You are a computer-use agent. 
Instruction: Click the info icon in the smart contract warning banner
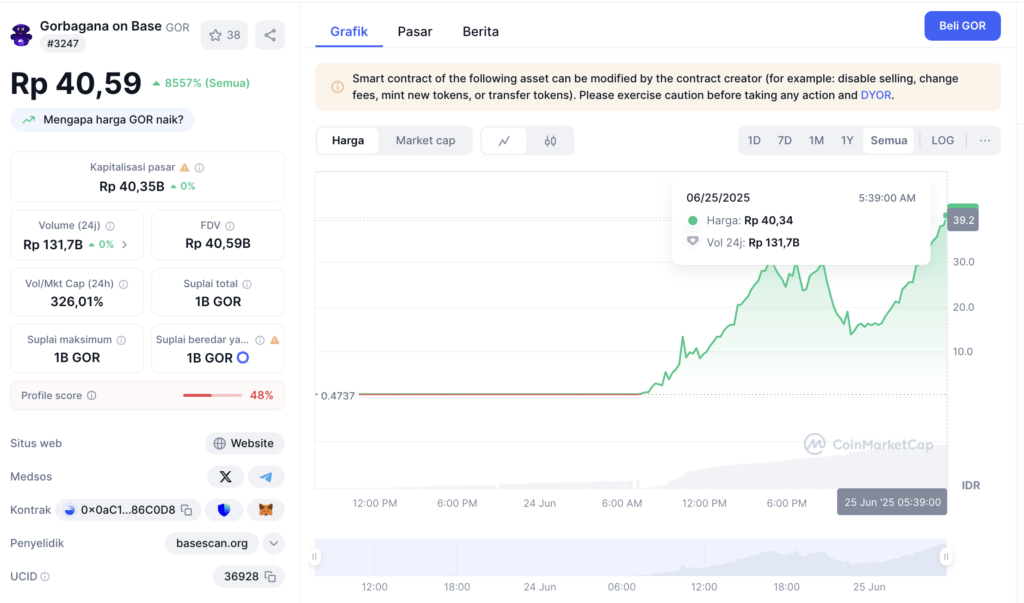338,87
